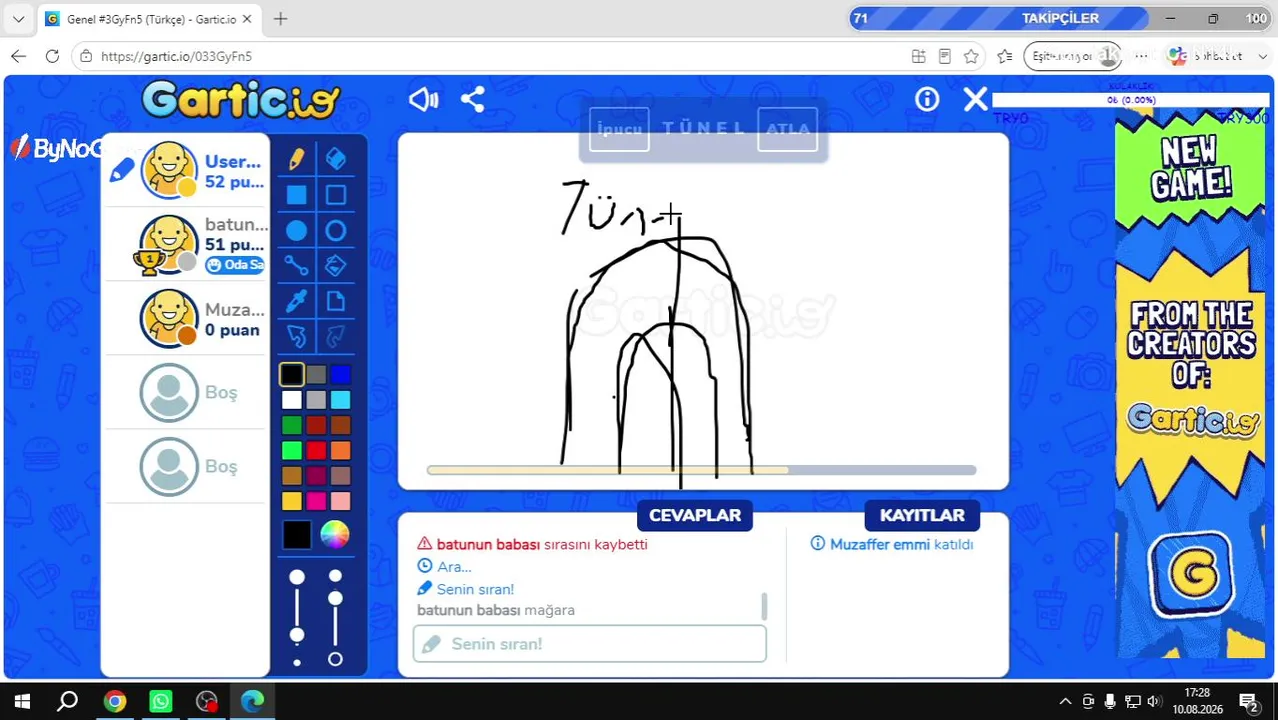
Task: Click the first empty Boş slot
Action: pos(186,393)
